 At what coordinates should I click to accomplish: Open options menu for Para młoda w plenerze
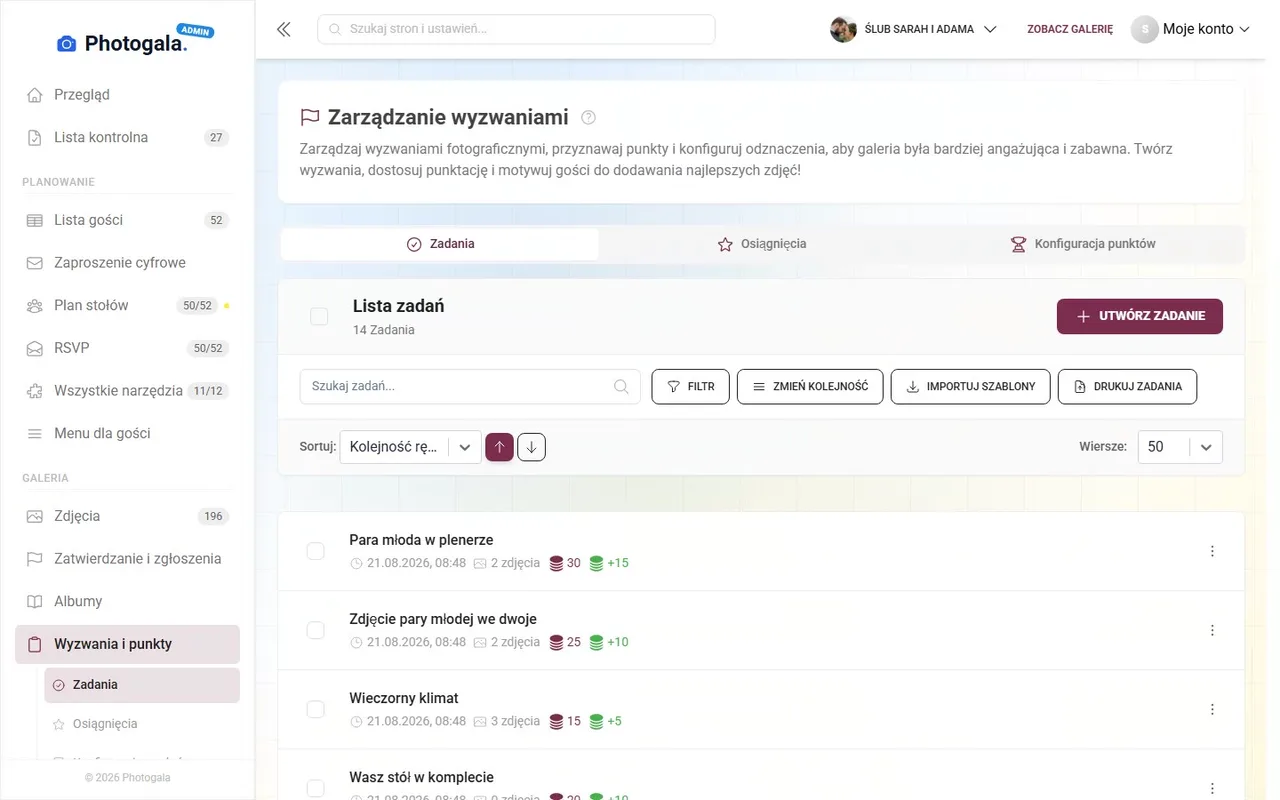point(1212,551)
